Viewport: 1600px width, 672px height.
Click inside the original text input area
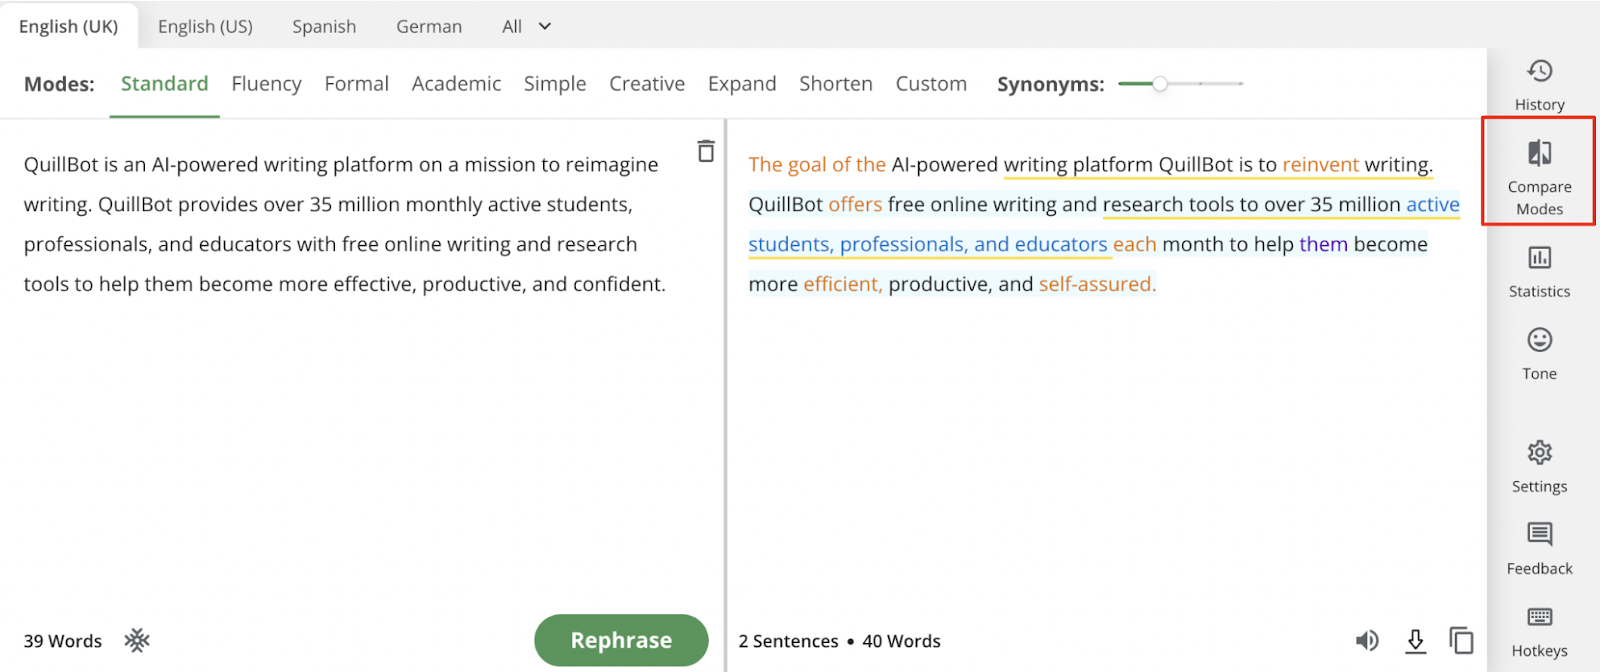[345, 224]
